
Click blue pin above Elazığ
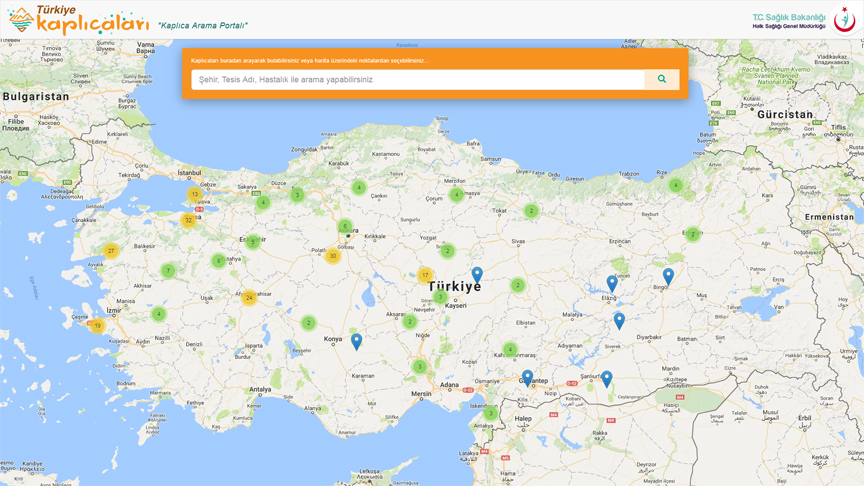click(612, 284)
